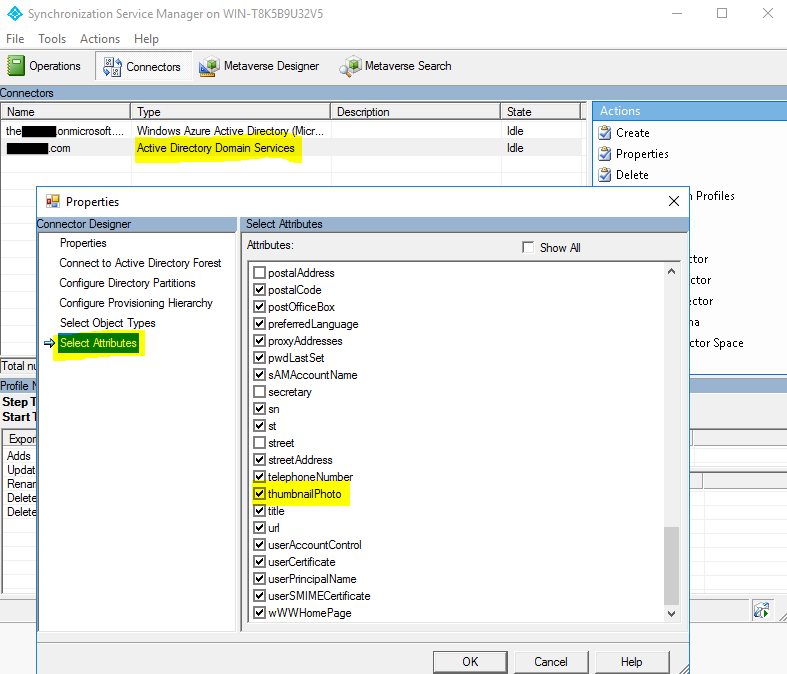This screenshot has width=787, height=674.
Task: Sort connectors by Description column header
Action: [416, 111]
